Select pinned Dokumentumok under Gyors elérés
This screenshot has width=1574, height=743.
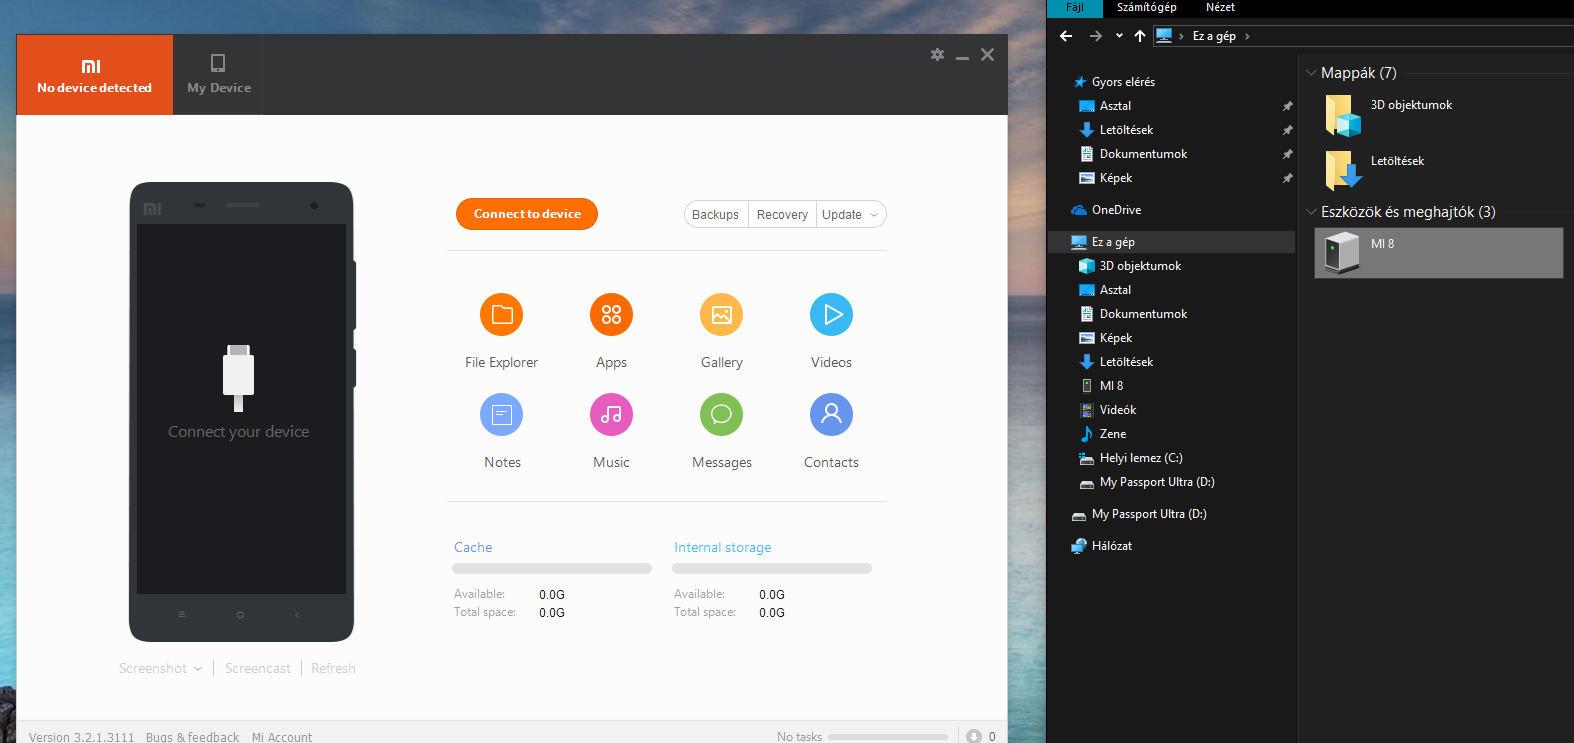coord(1143,154)
